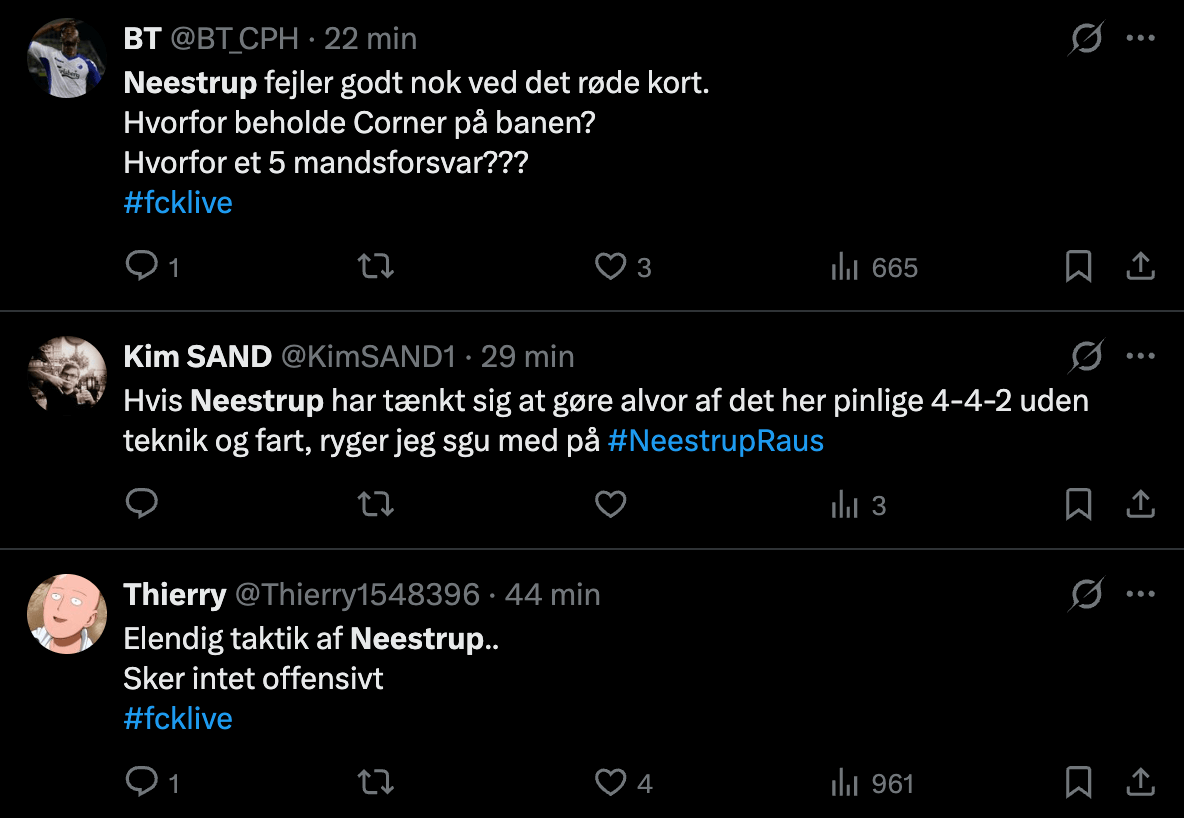Like Kim SAND's 4-4-2 tweet
Viewport: 1184px width, 818px height.
tap(610, 505)
